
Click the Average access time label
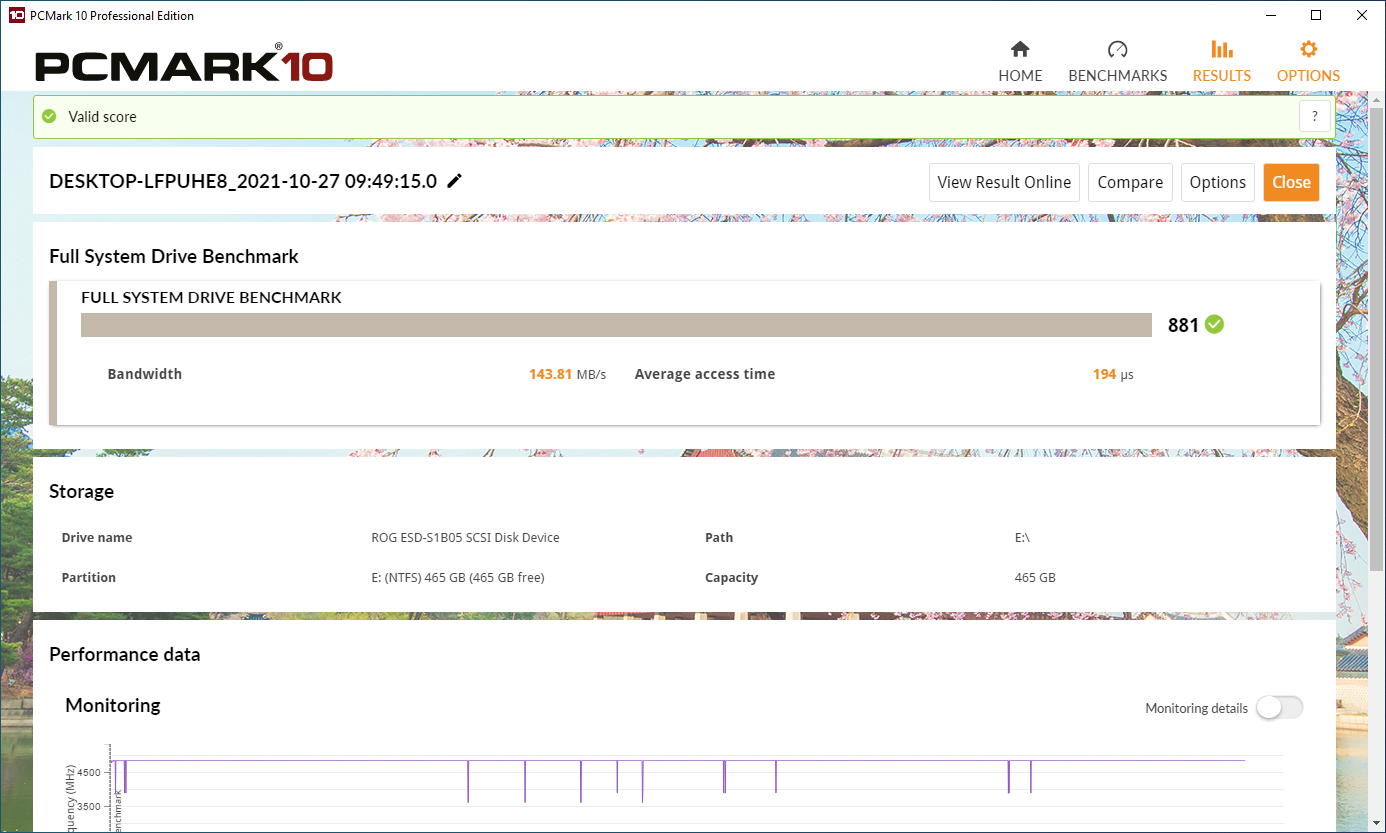click(x=705, y=374)
